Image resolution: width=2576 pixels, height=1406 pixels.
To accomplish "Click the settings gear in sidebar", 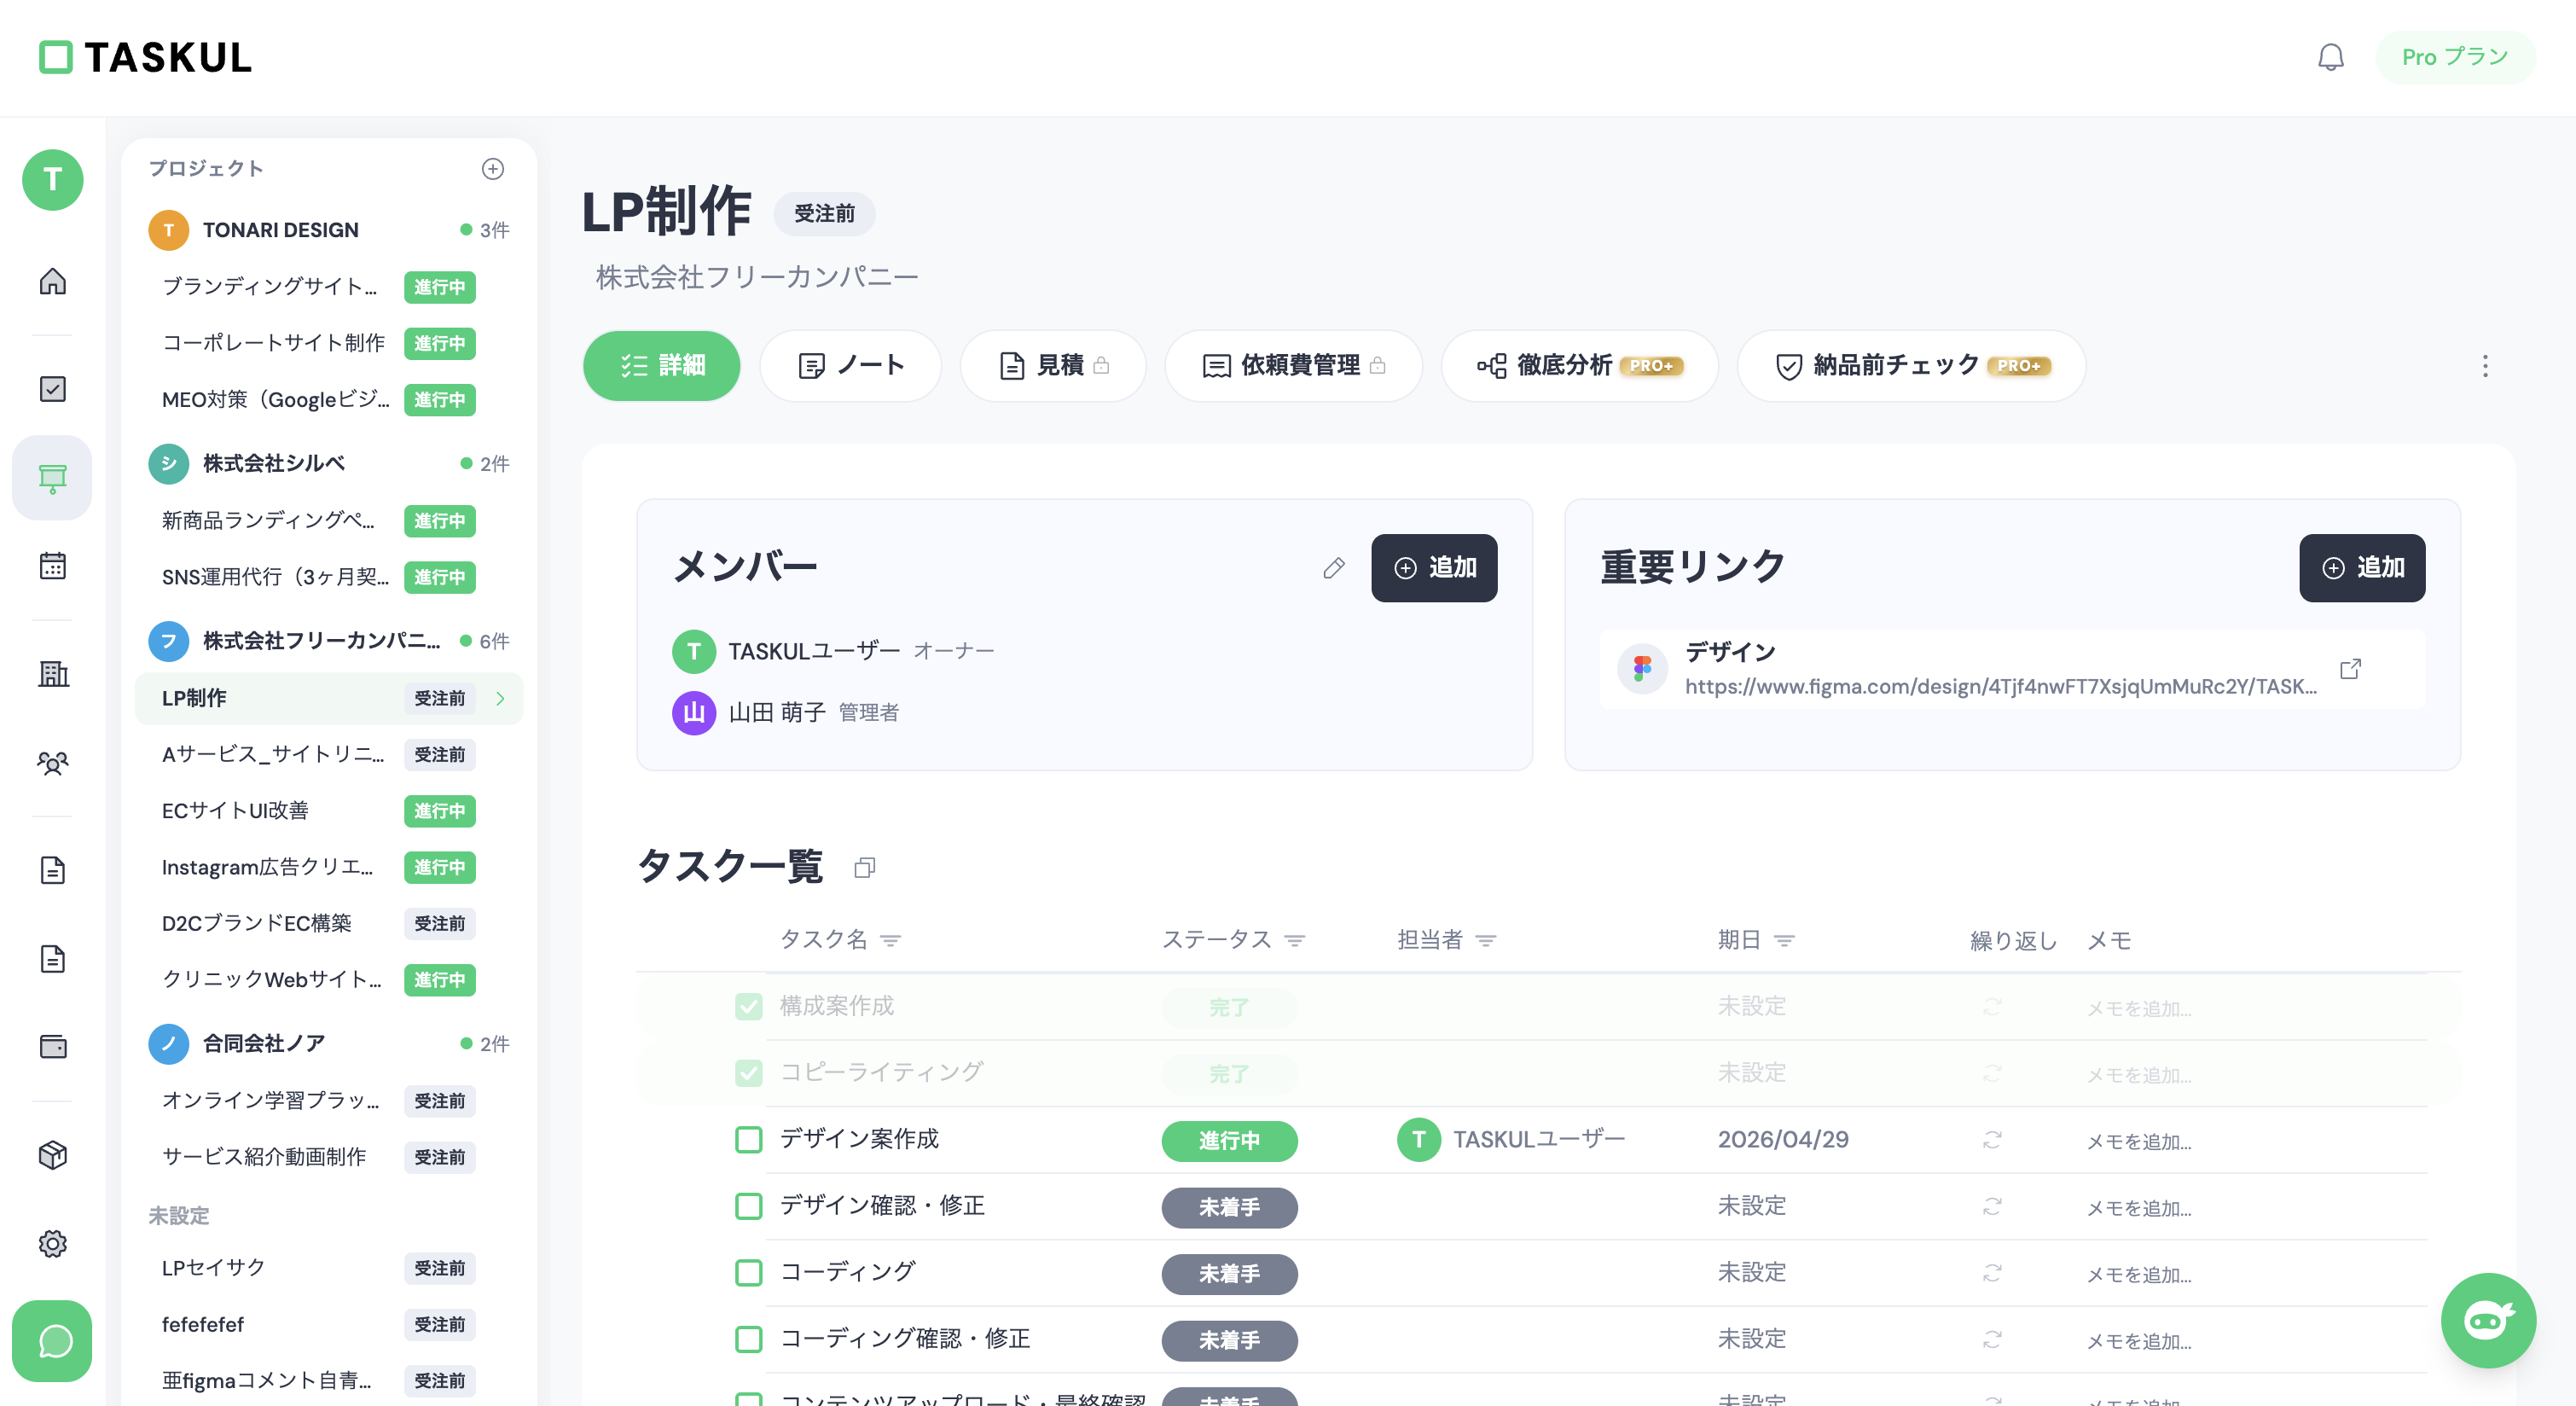I will [53, 1243].
